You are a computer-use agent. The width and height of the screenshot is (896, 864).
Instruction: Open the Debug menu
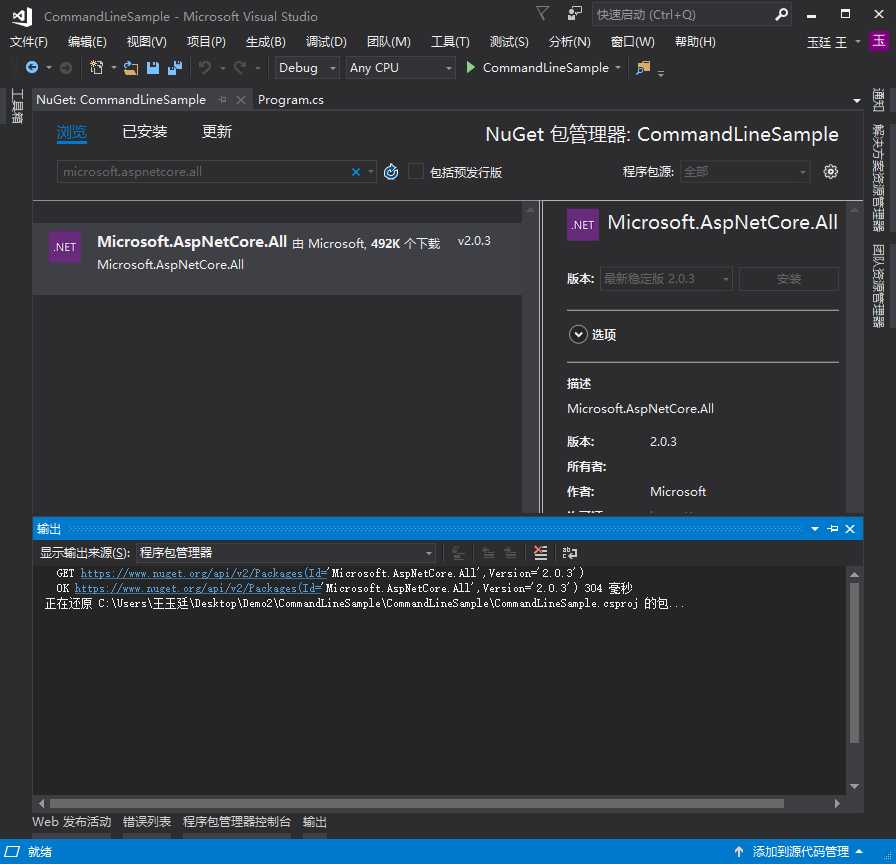click(x=326, y=42)
